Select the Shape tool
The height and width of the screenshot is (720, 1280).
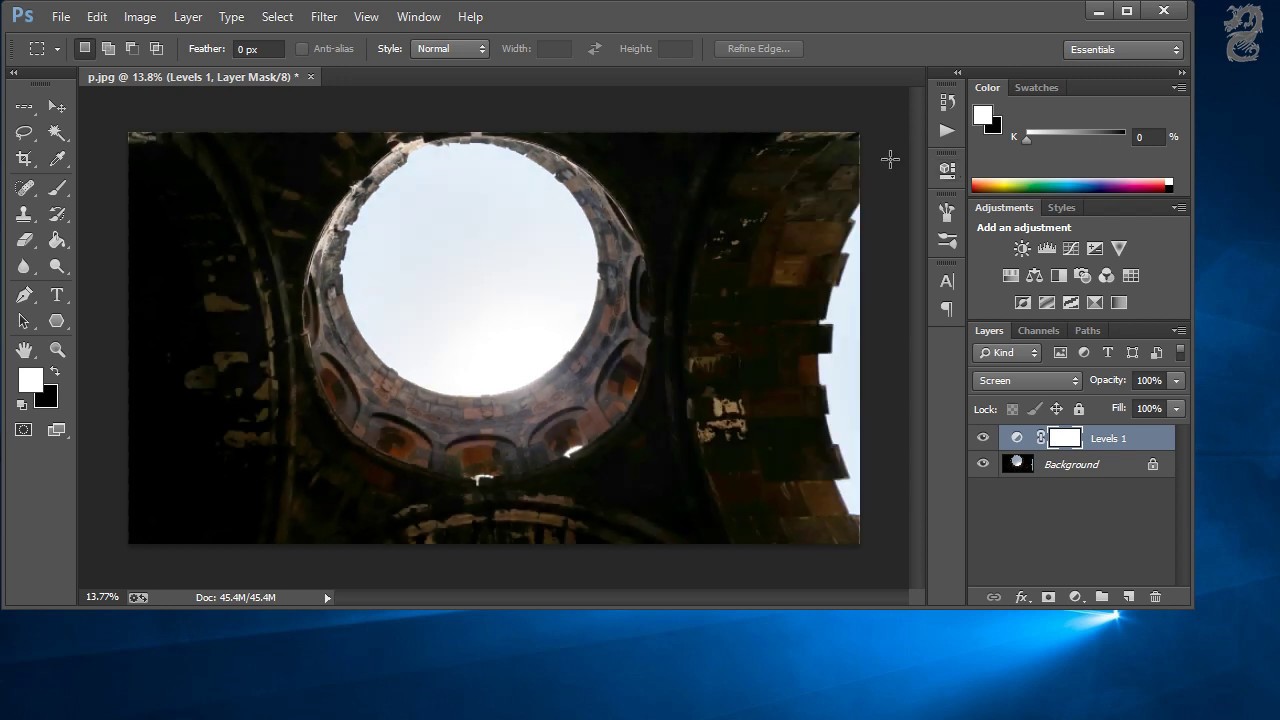pos(57,321)
